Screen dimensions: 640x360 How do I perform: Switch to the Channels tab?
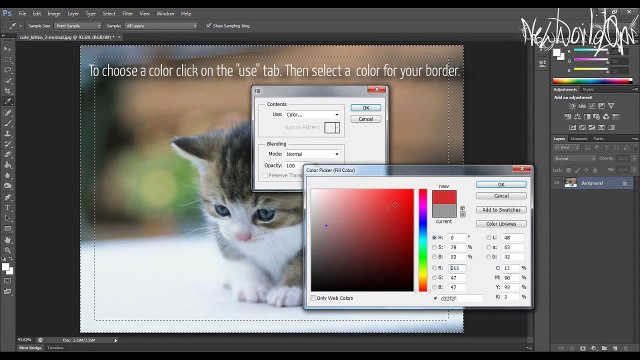(x=579, y=139)
